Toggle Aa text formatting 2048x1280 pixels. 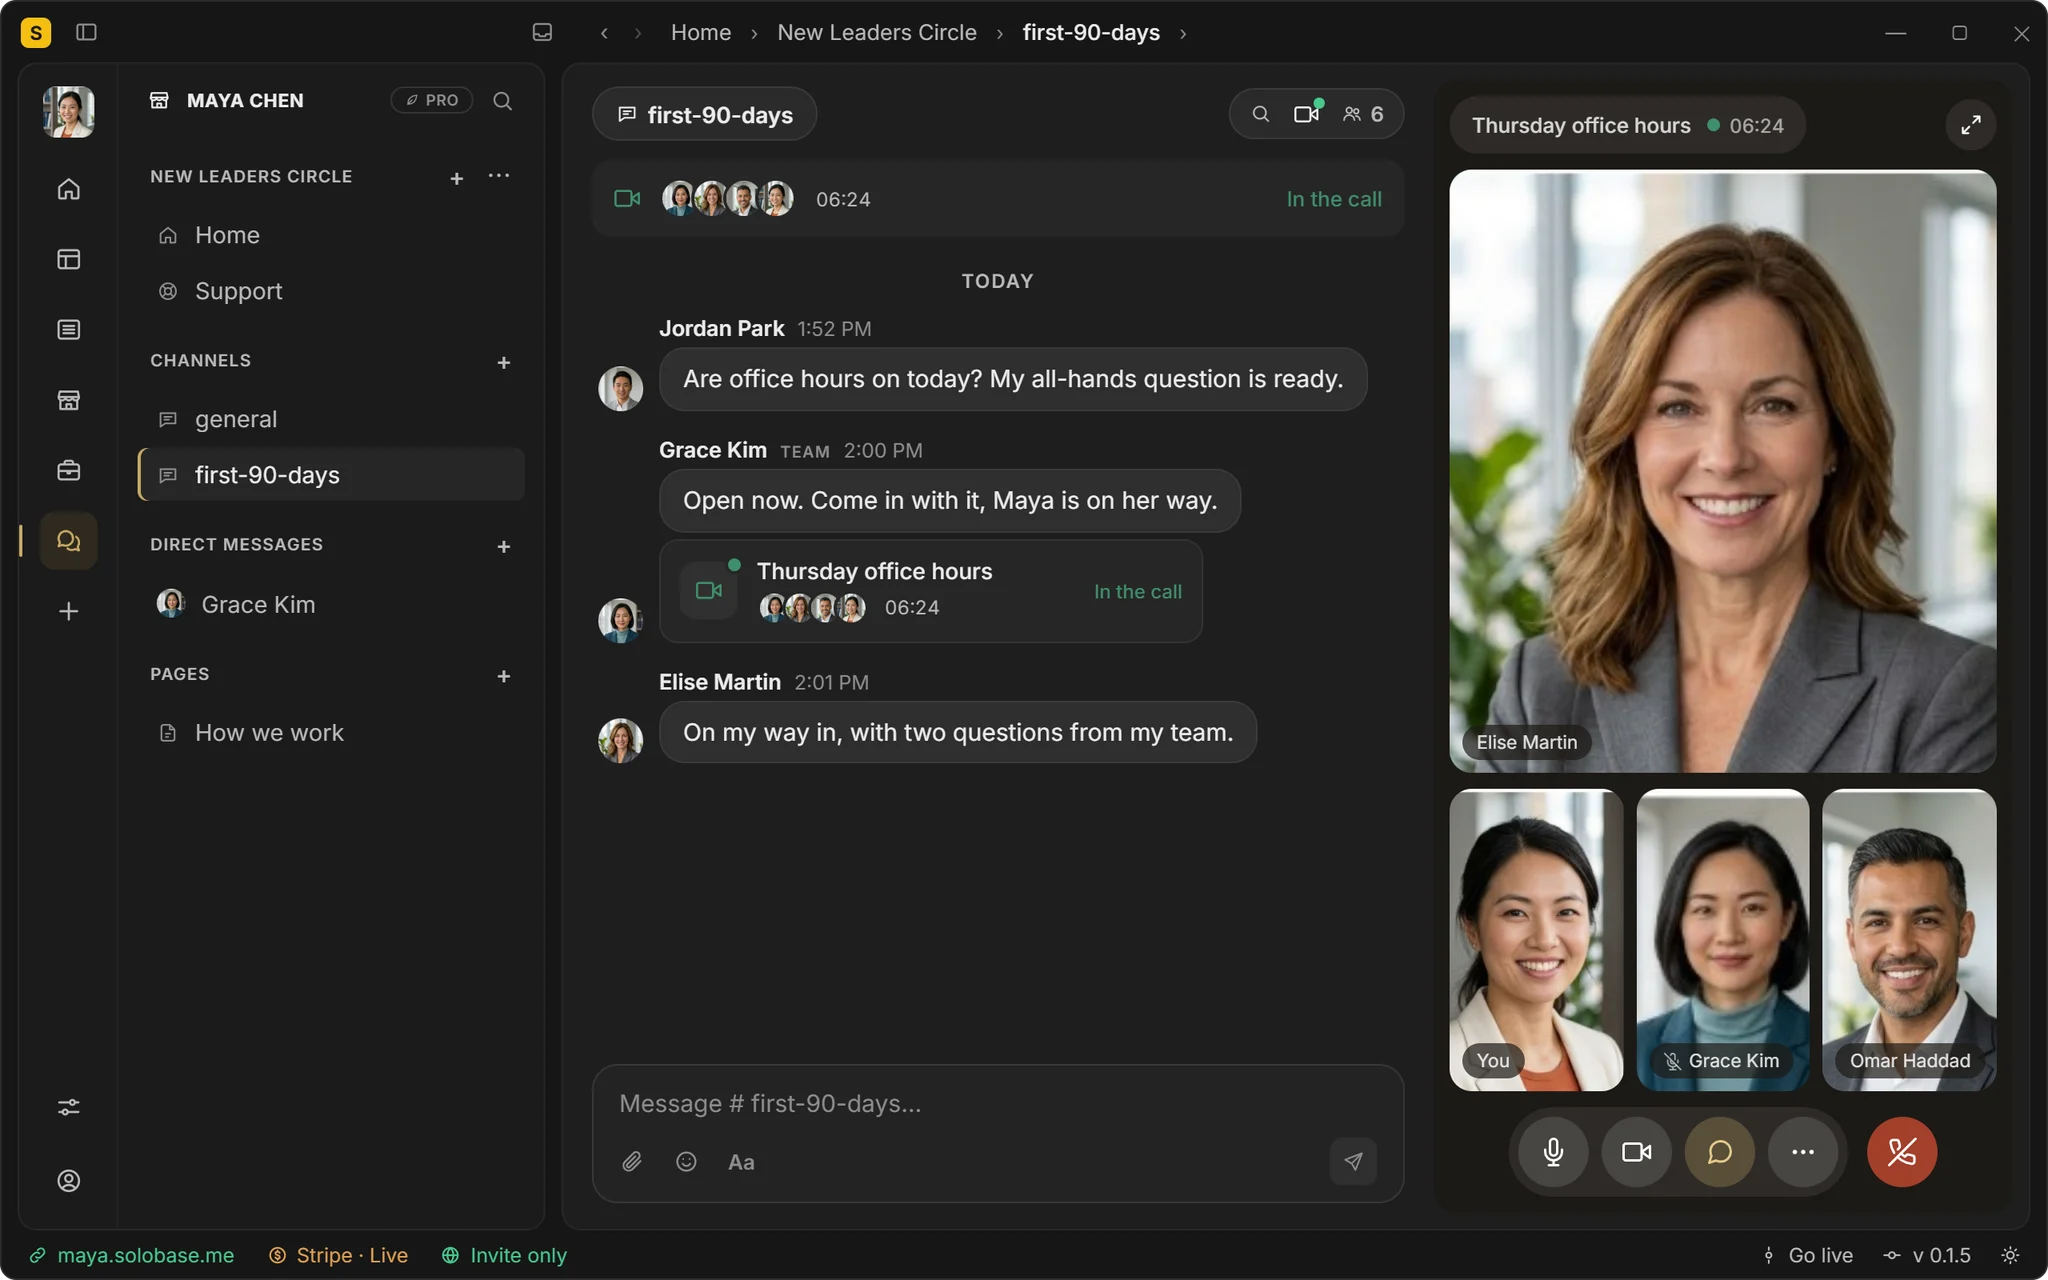click(x=741, y=1162)
